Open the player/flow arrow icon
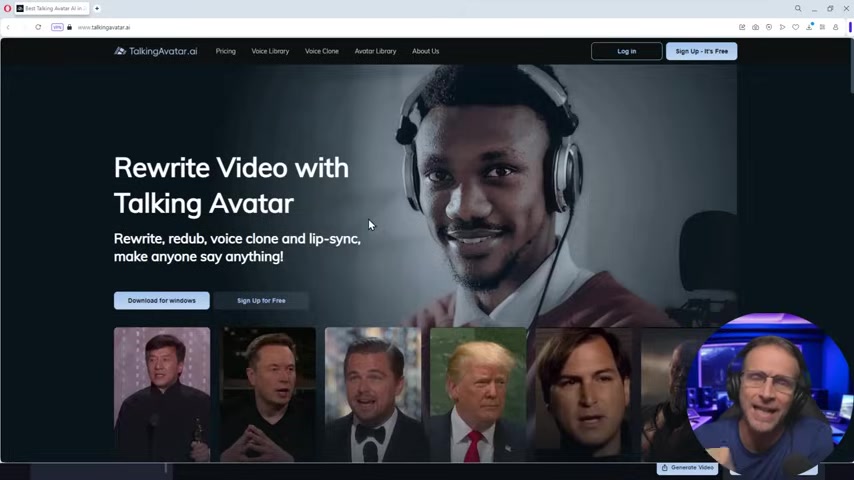854x480 pixels. (x=782, y=27)
